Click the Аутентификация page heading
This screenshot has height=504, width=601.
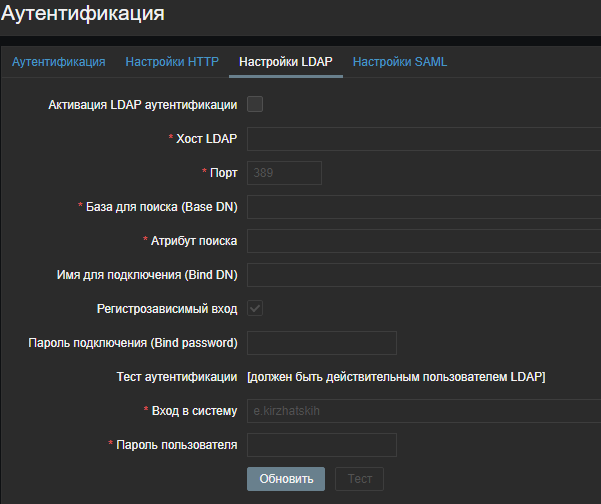82,14
